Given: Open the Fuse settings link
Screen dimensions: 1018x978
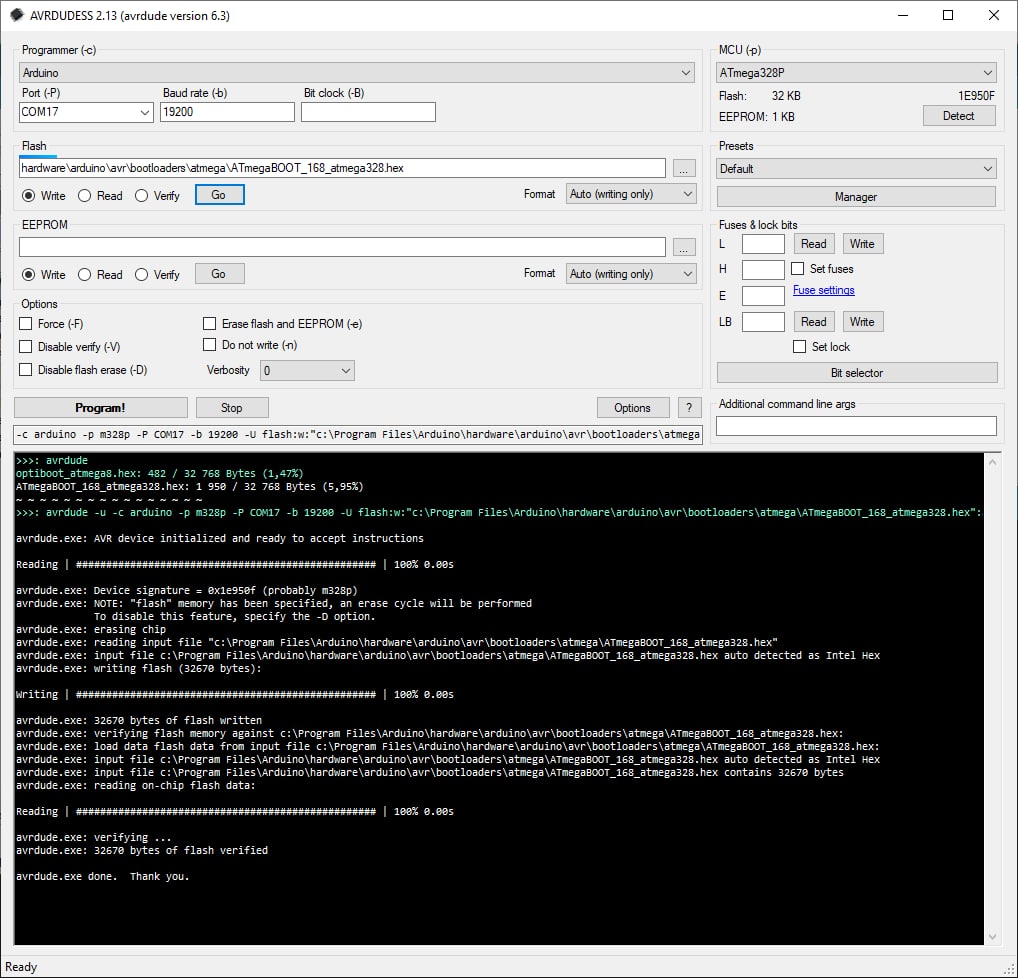Looking at the screenshot, I should (824, 290).
